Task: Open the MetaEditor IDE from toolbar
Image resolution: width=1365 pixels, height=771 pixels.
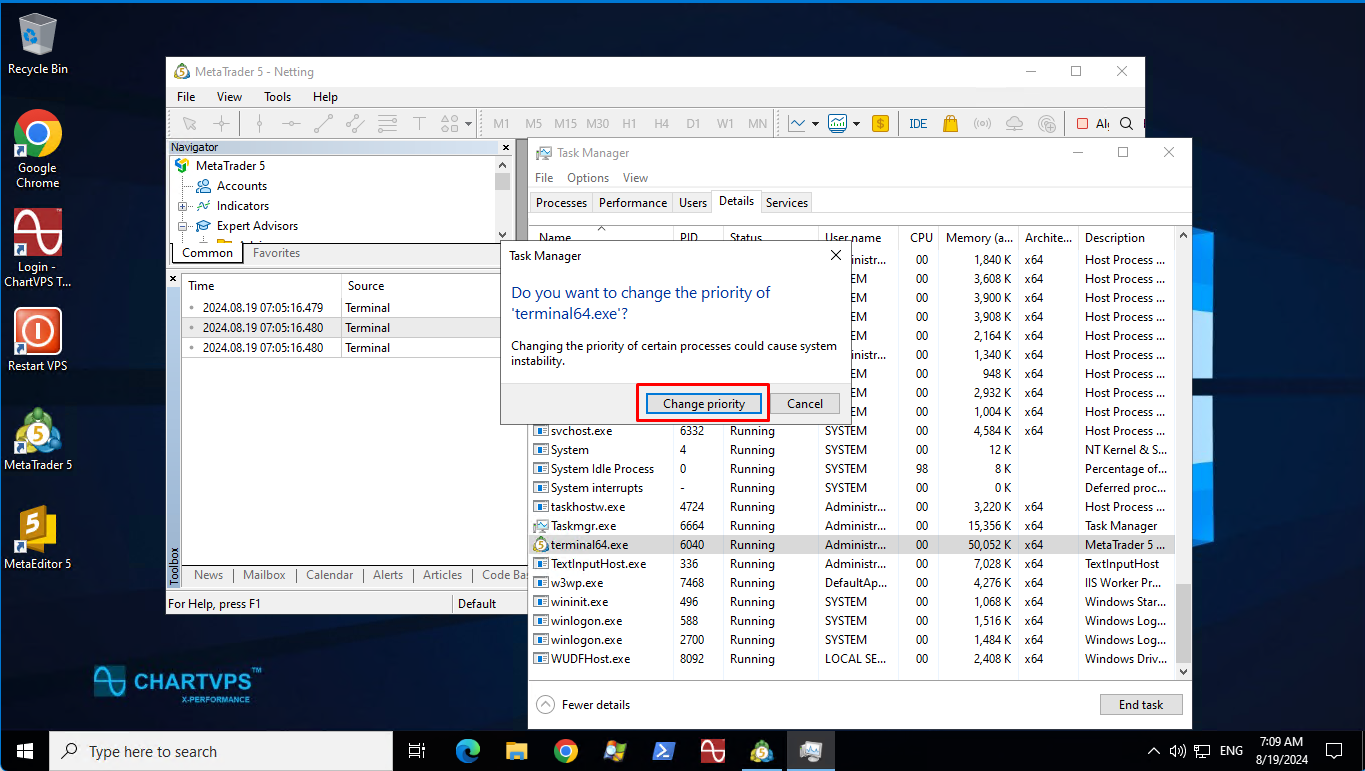Action: (917, 124)
